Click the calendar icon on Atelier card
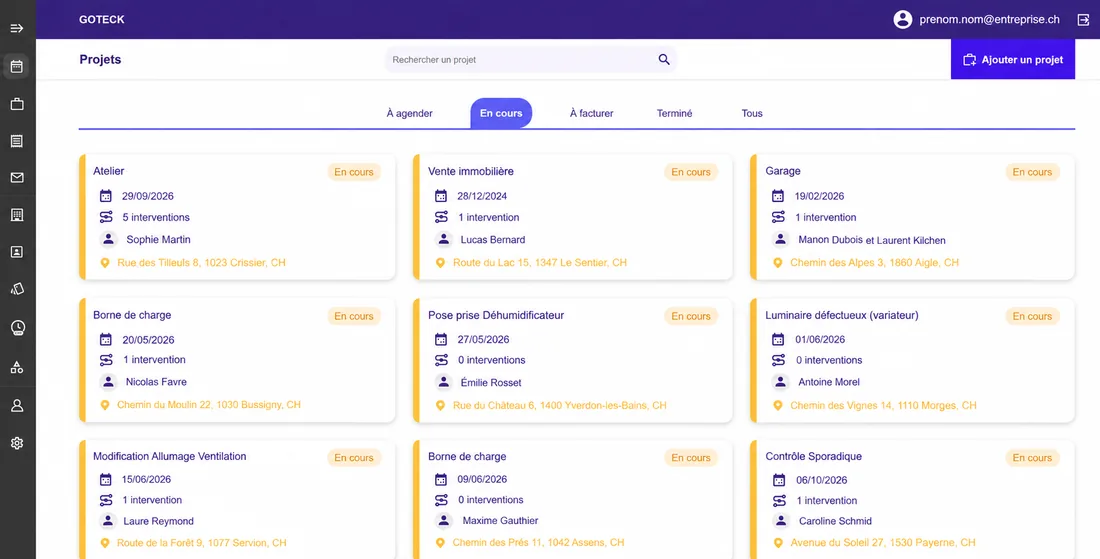1100x559 pixels. [x=106, y=196]
